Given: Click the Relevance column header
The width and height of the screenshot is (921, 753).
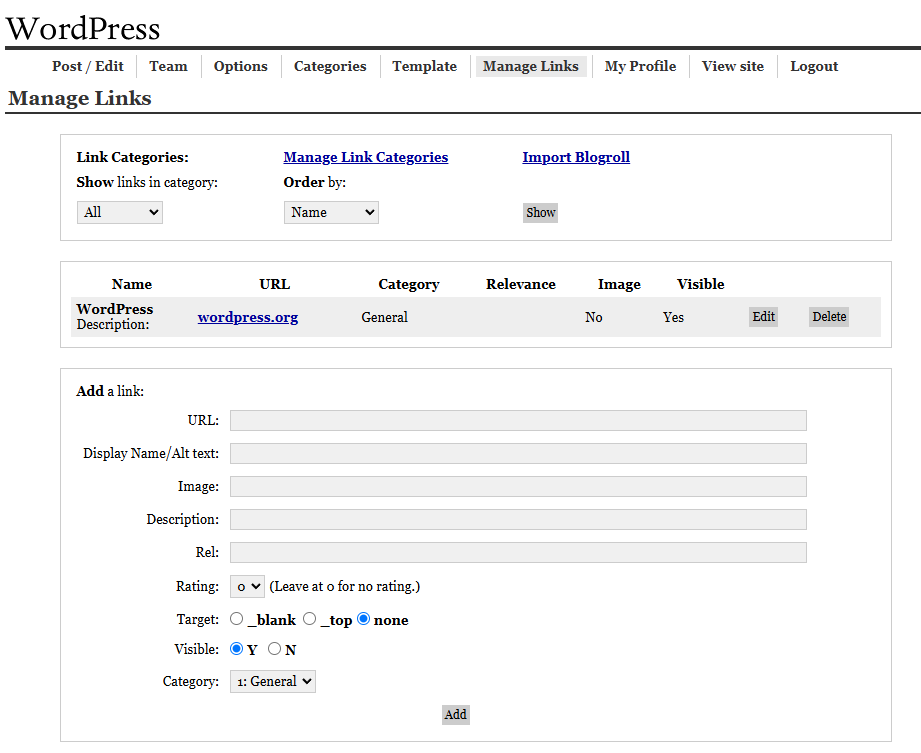Looking at the screenshot, I should pos(521,284).
